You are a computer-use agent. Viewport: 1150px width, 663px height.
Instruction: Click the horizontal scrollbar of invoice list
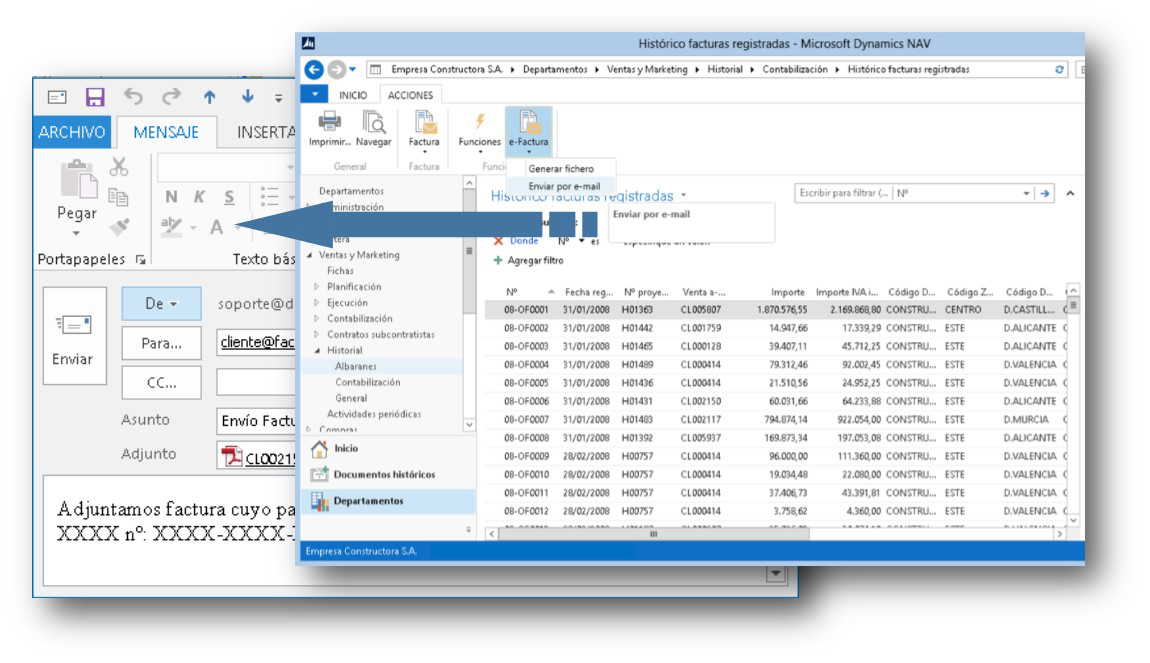[653, 535]
